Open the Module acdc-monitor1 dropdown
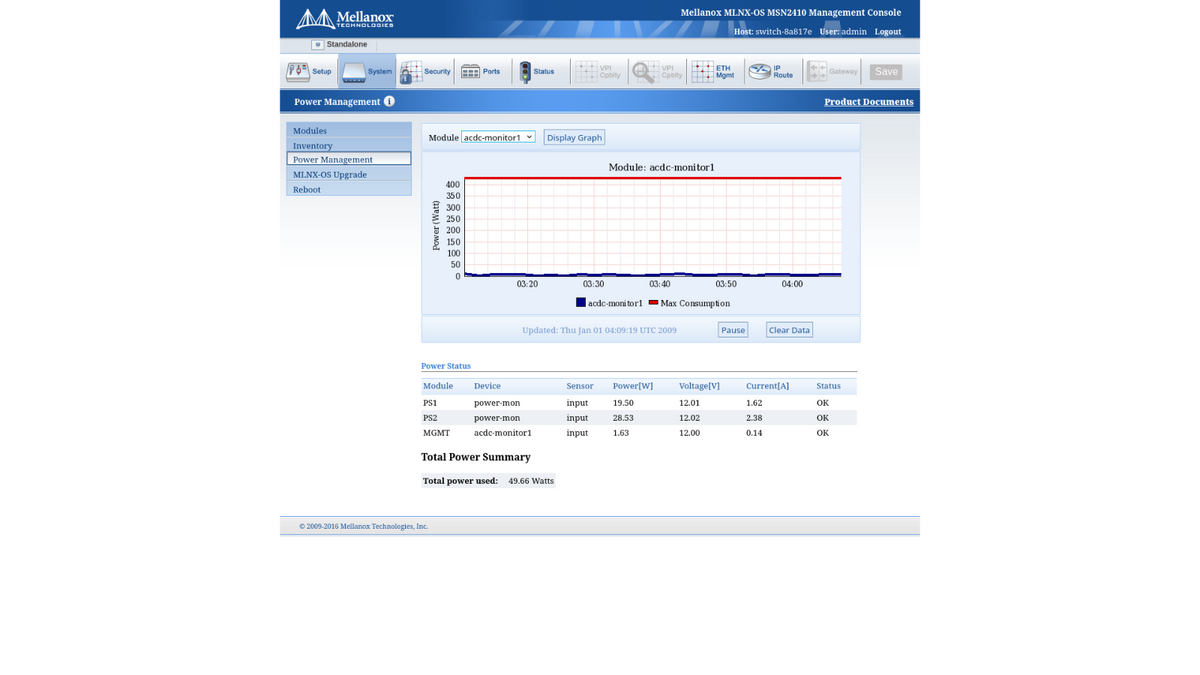Screen dimensions: 1200x675 (x=498, y=137)
